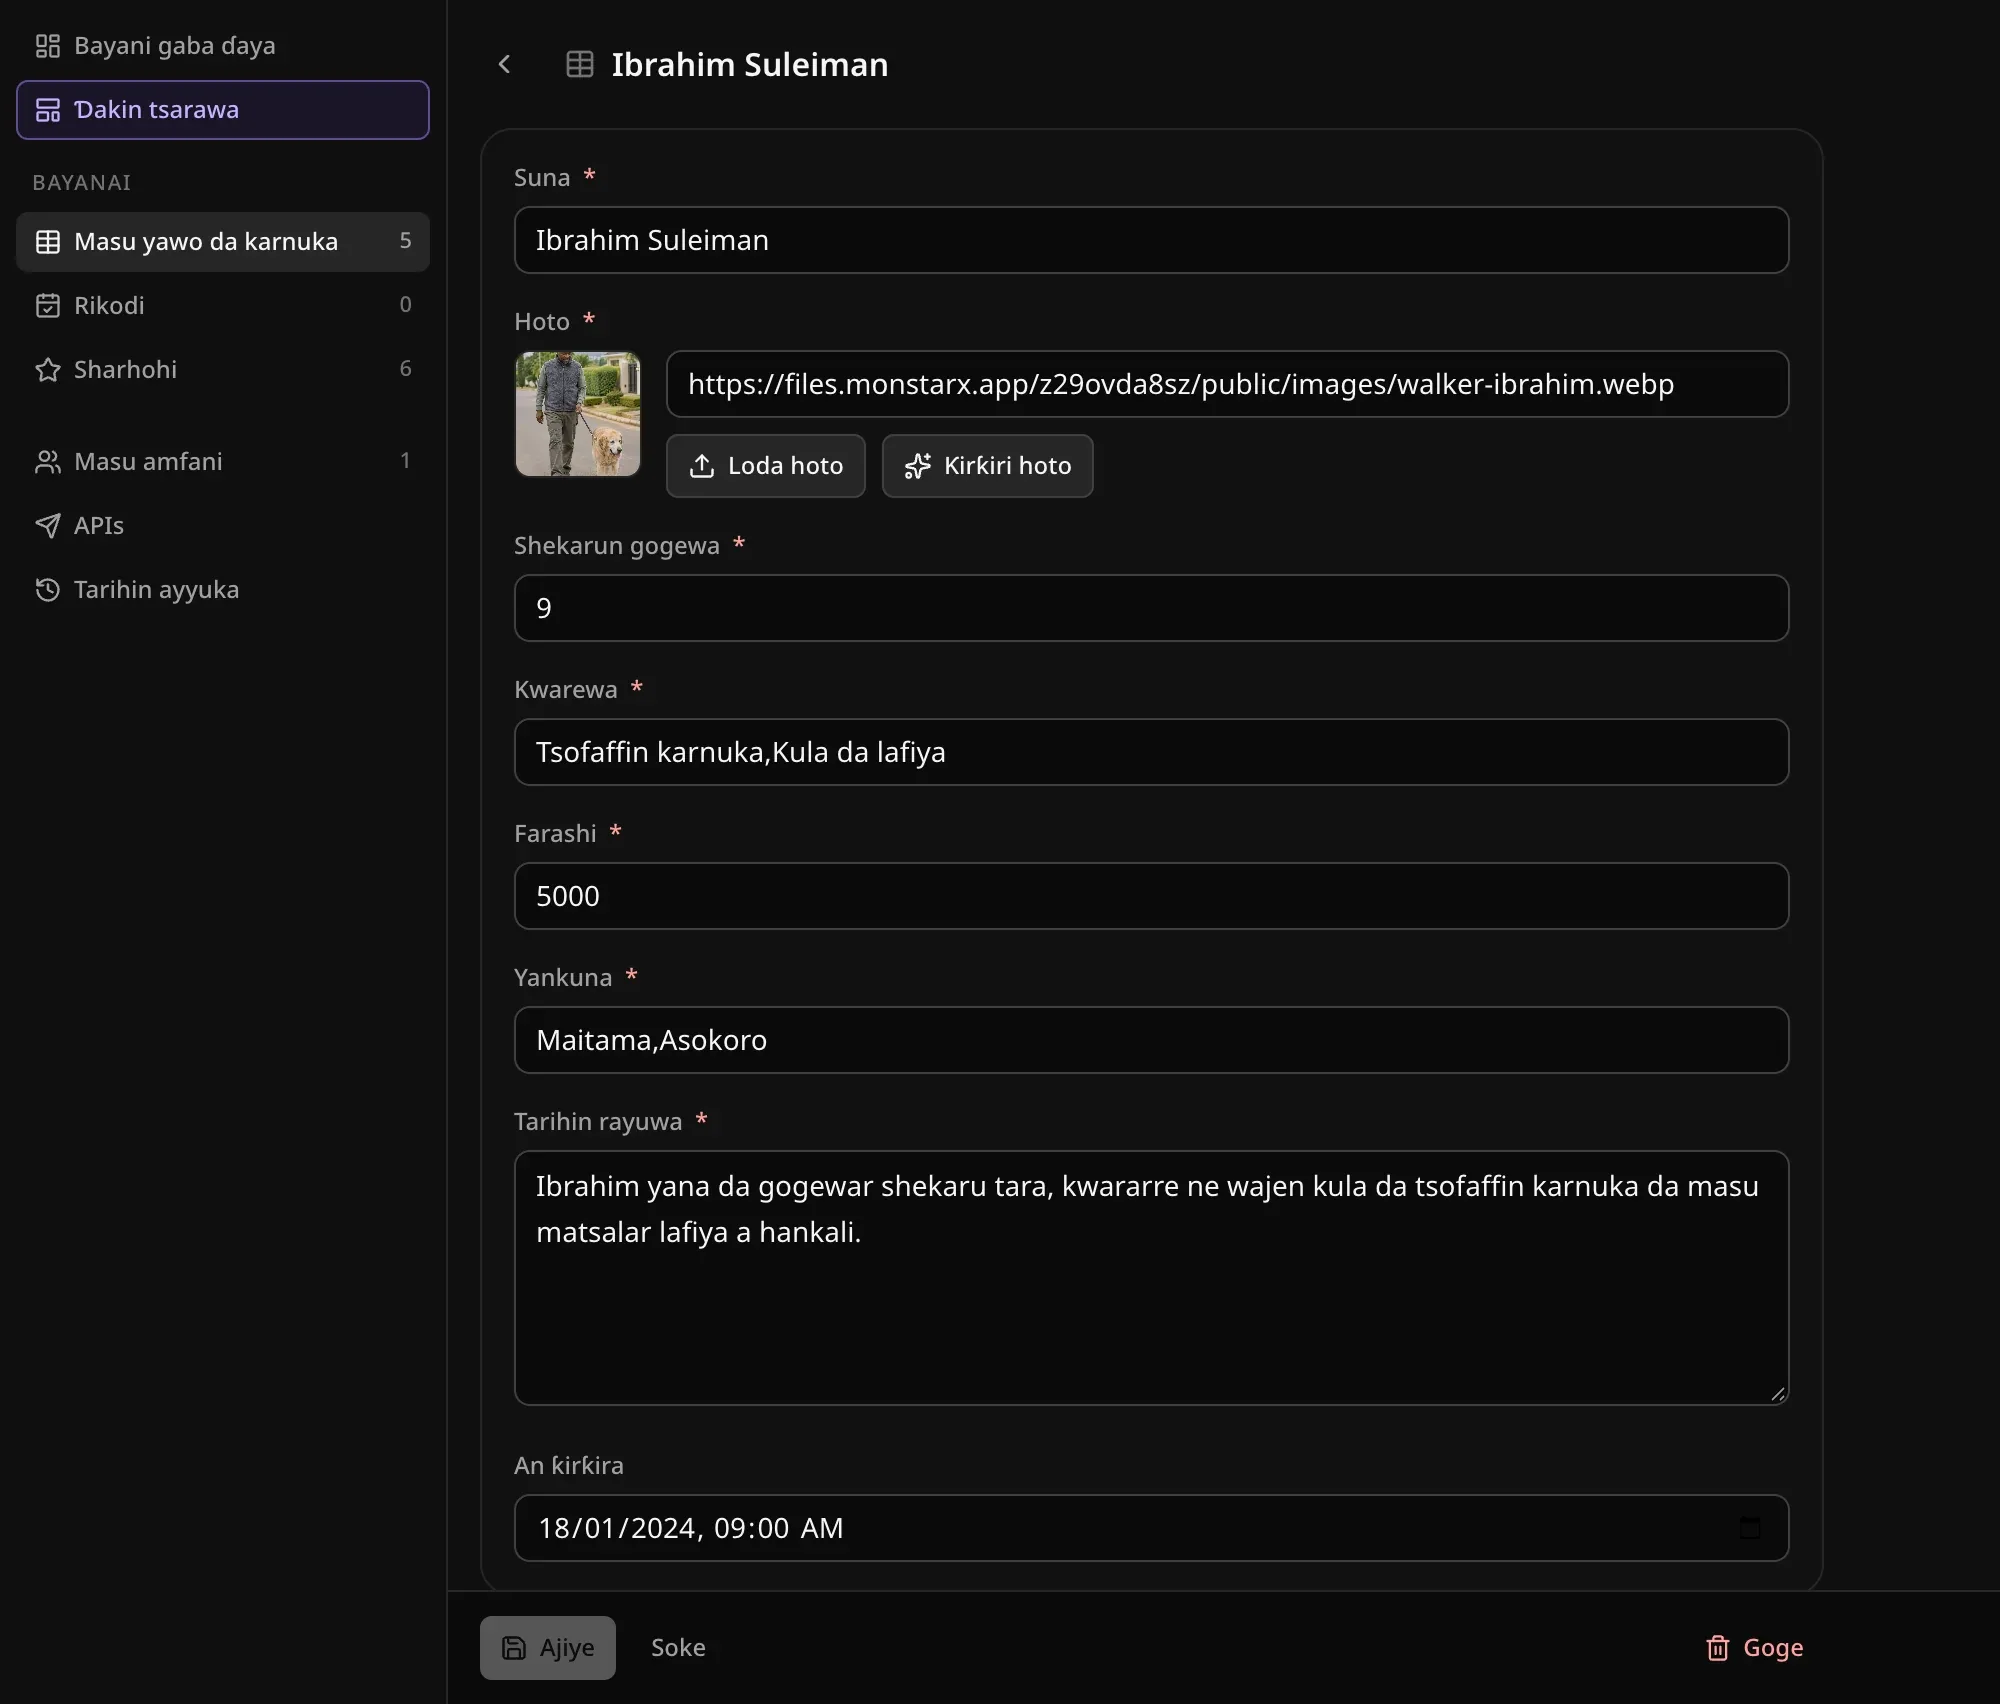Click the Ibrahim Suleiman page title

click(750, 65)
